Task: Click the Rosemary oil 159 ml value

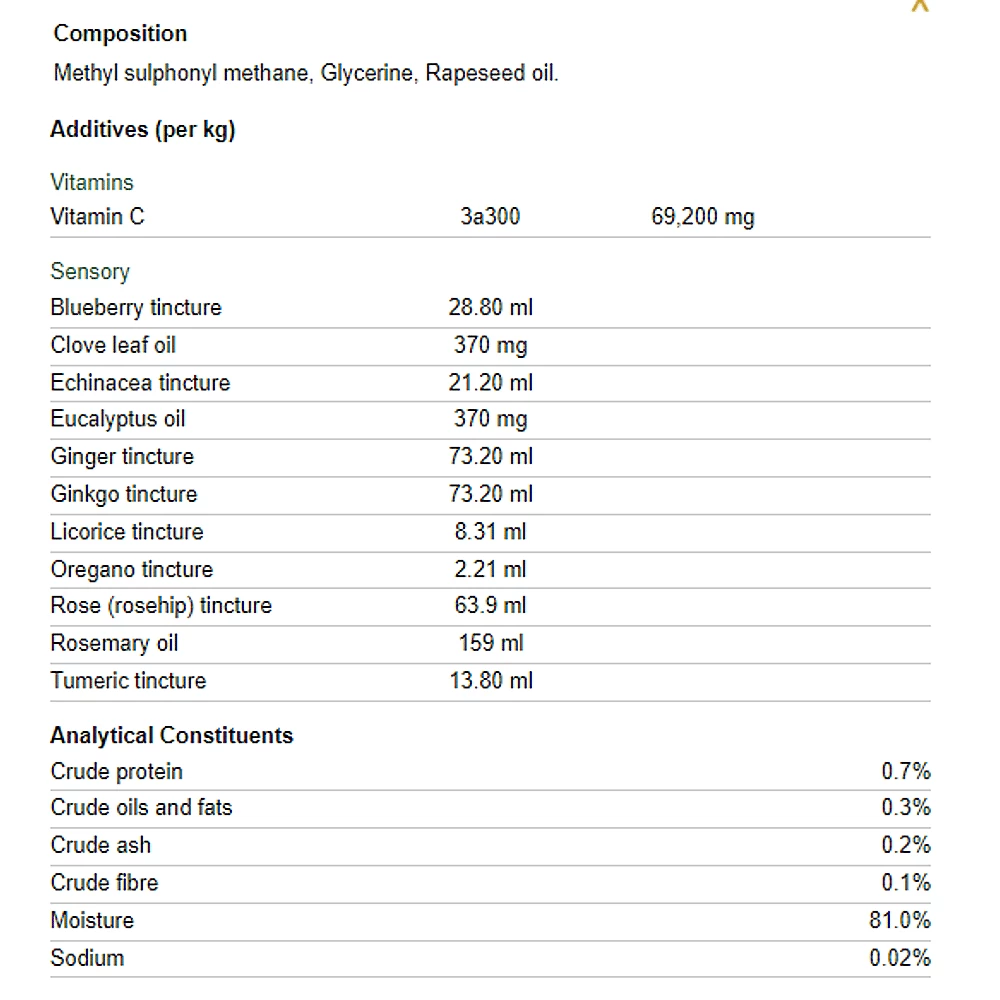Action: click(490, 643)
